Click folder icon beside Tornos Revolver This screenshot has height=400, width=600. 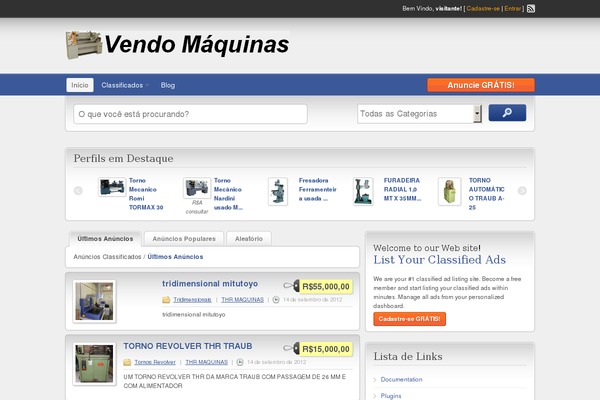coord(127,362)
